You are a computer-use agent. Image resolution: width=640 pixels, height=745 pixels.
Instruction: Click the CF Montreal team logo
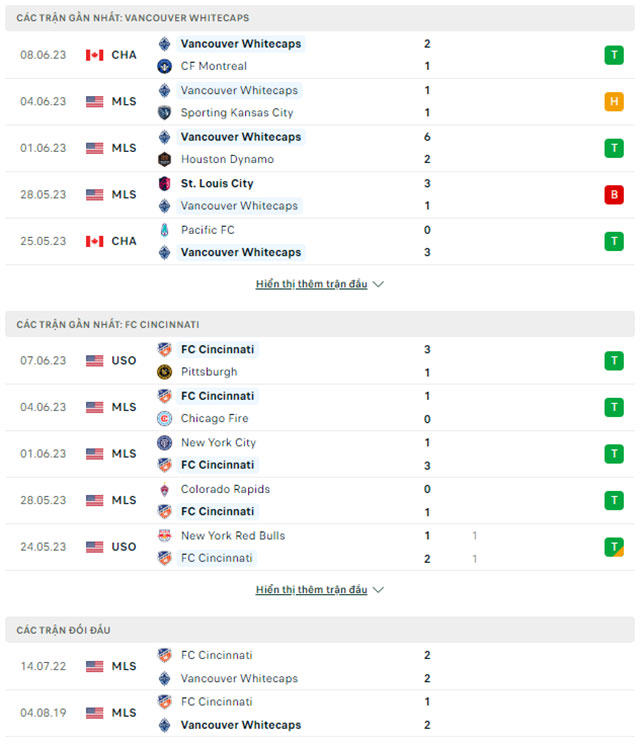point(165,66)
